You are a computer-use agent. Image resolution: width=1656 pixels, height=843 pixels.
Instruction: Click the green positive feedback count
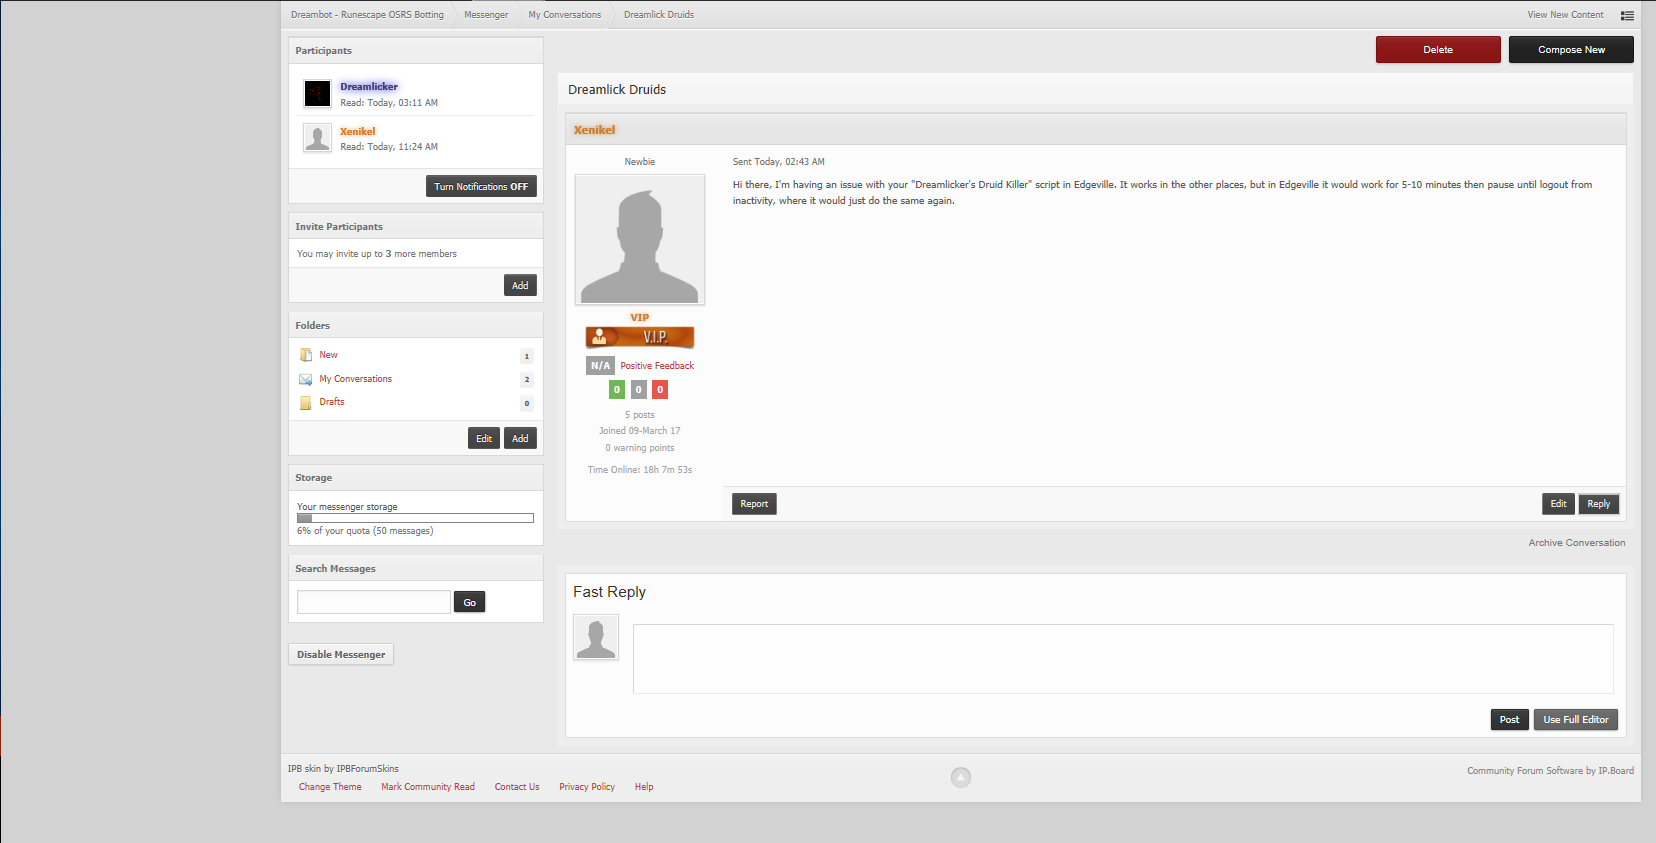point(617,390)
